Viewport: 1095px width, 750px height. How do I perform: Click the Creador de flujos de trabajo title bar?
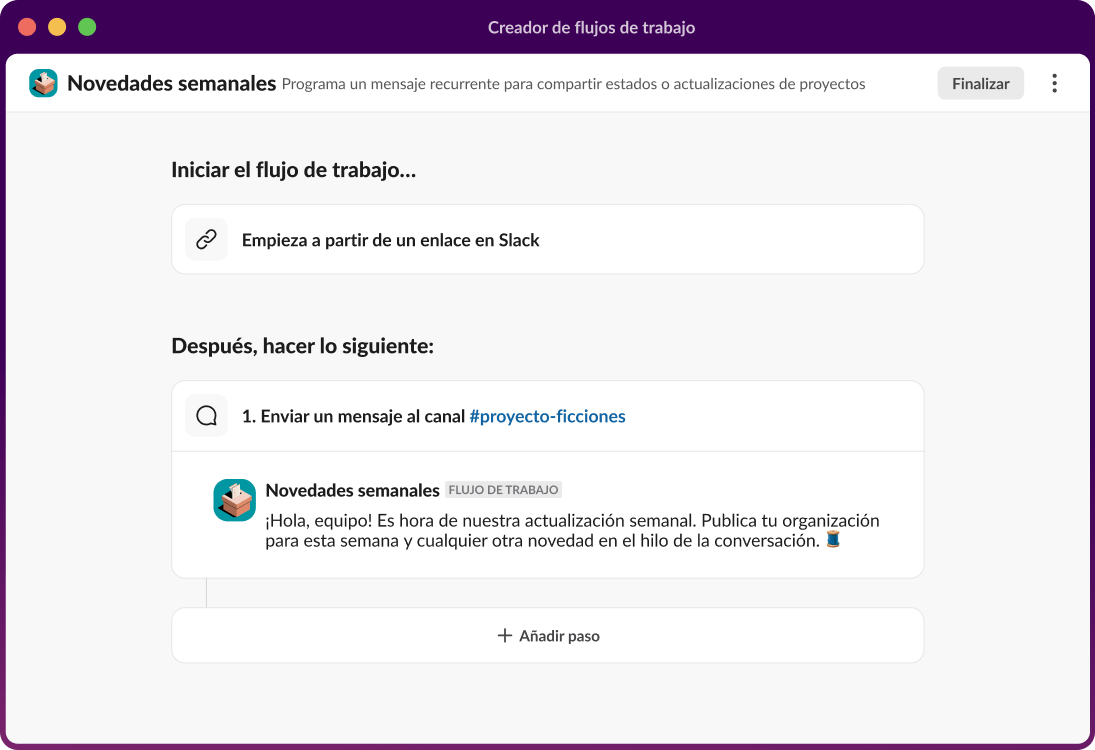click(x=592, y=27)
